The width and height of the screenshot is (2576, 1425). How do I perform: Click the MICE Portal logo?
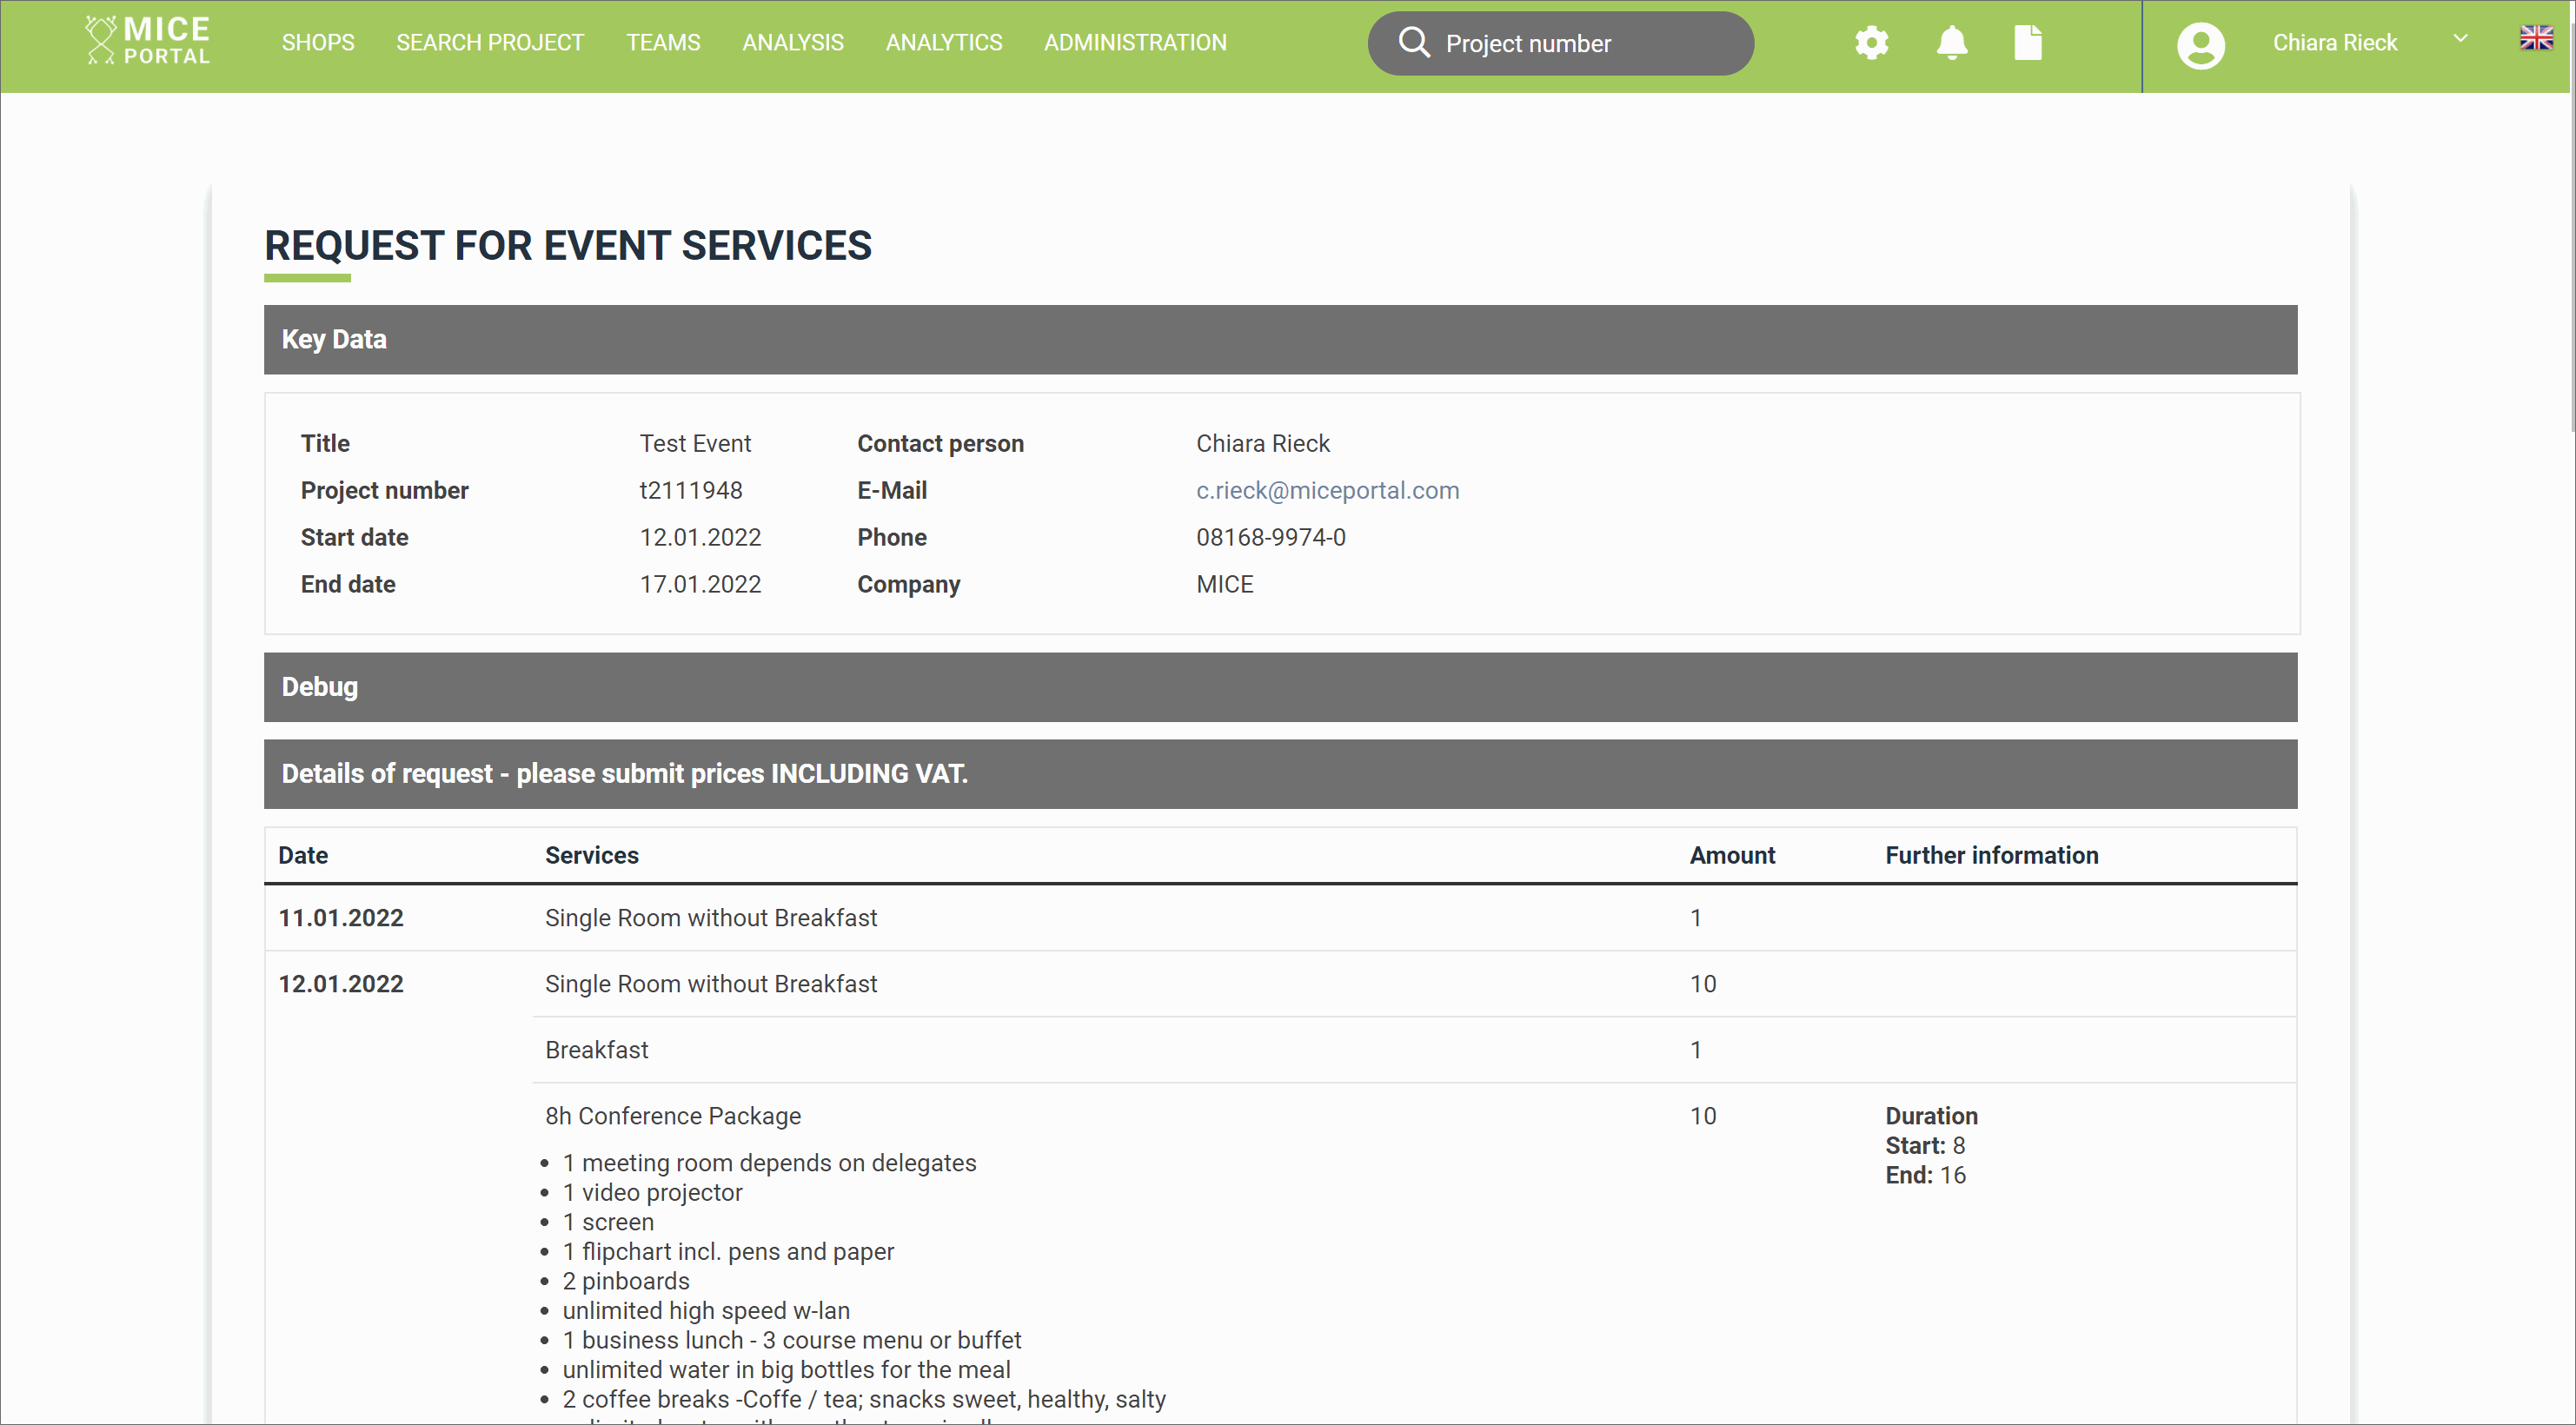pos(148,41)
